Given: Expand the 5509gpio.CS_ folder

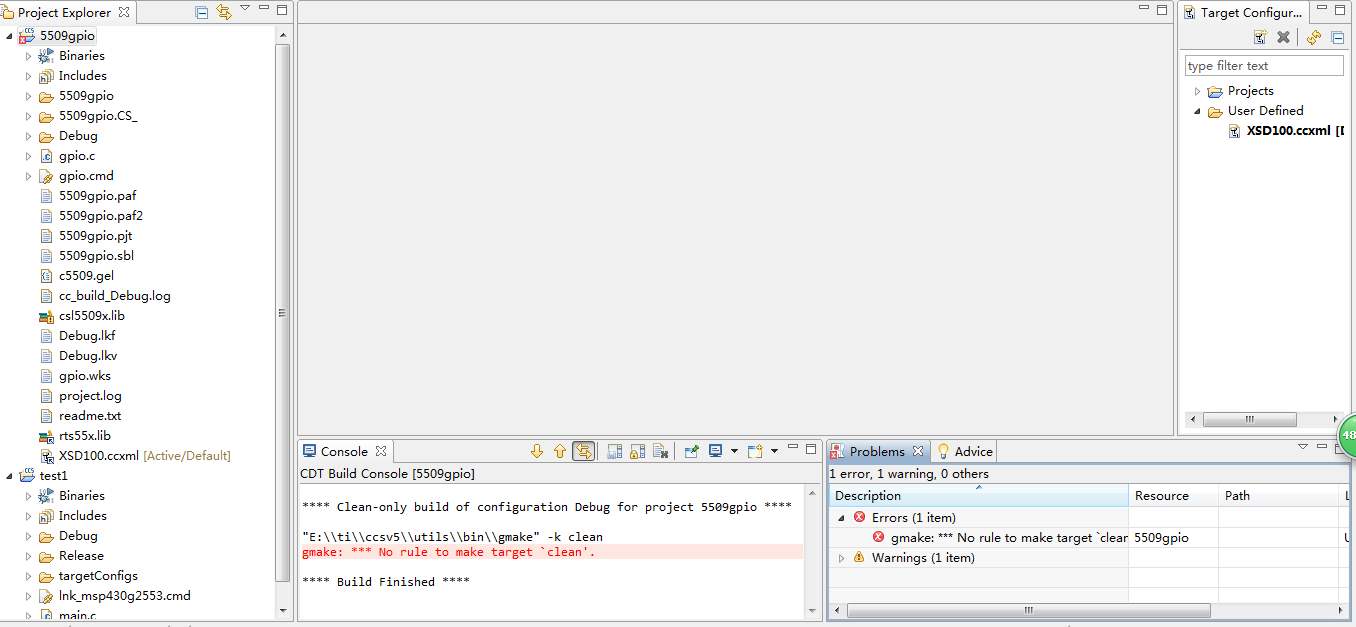Looking at the screenshot, I should point(28,116).
